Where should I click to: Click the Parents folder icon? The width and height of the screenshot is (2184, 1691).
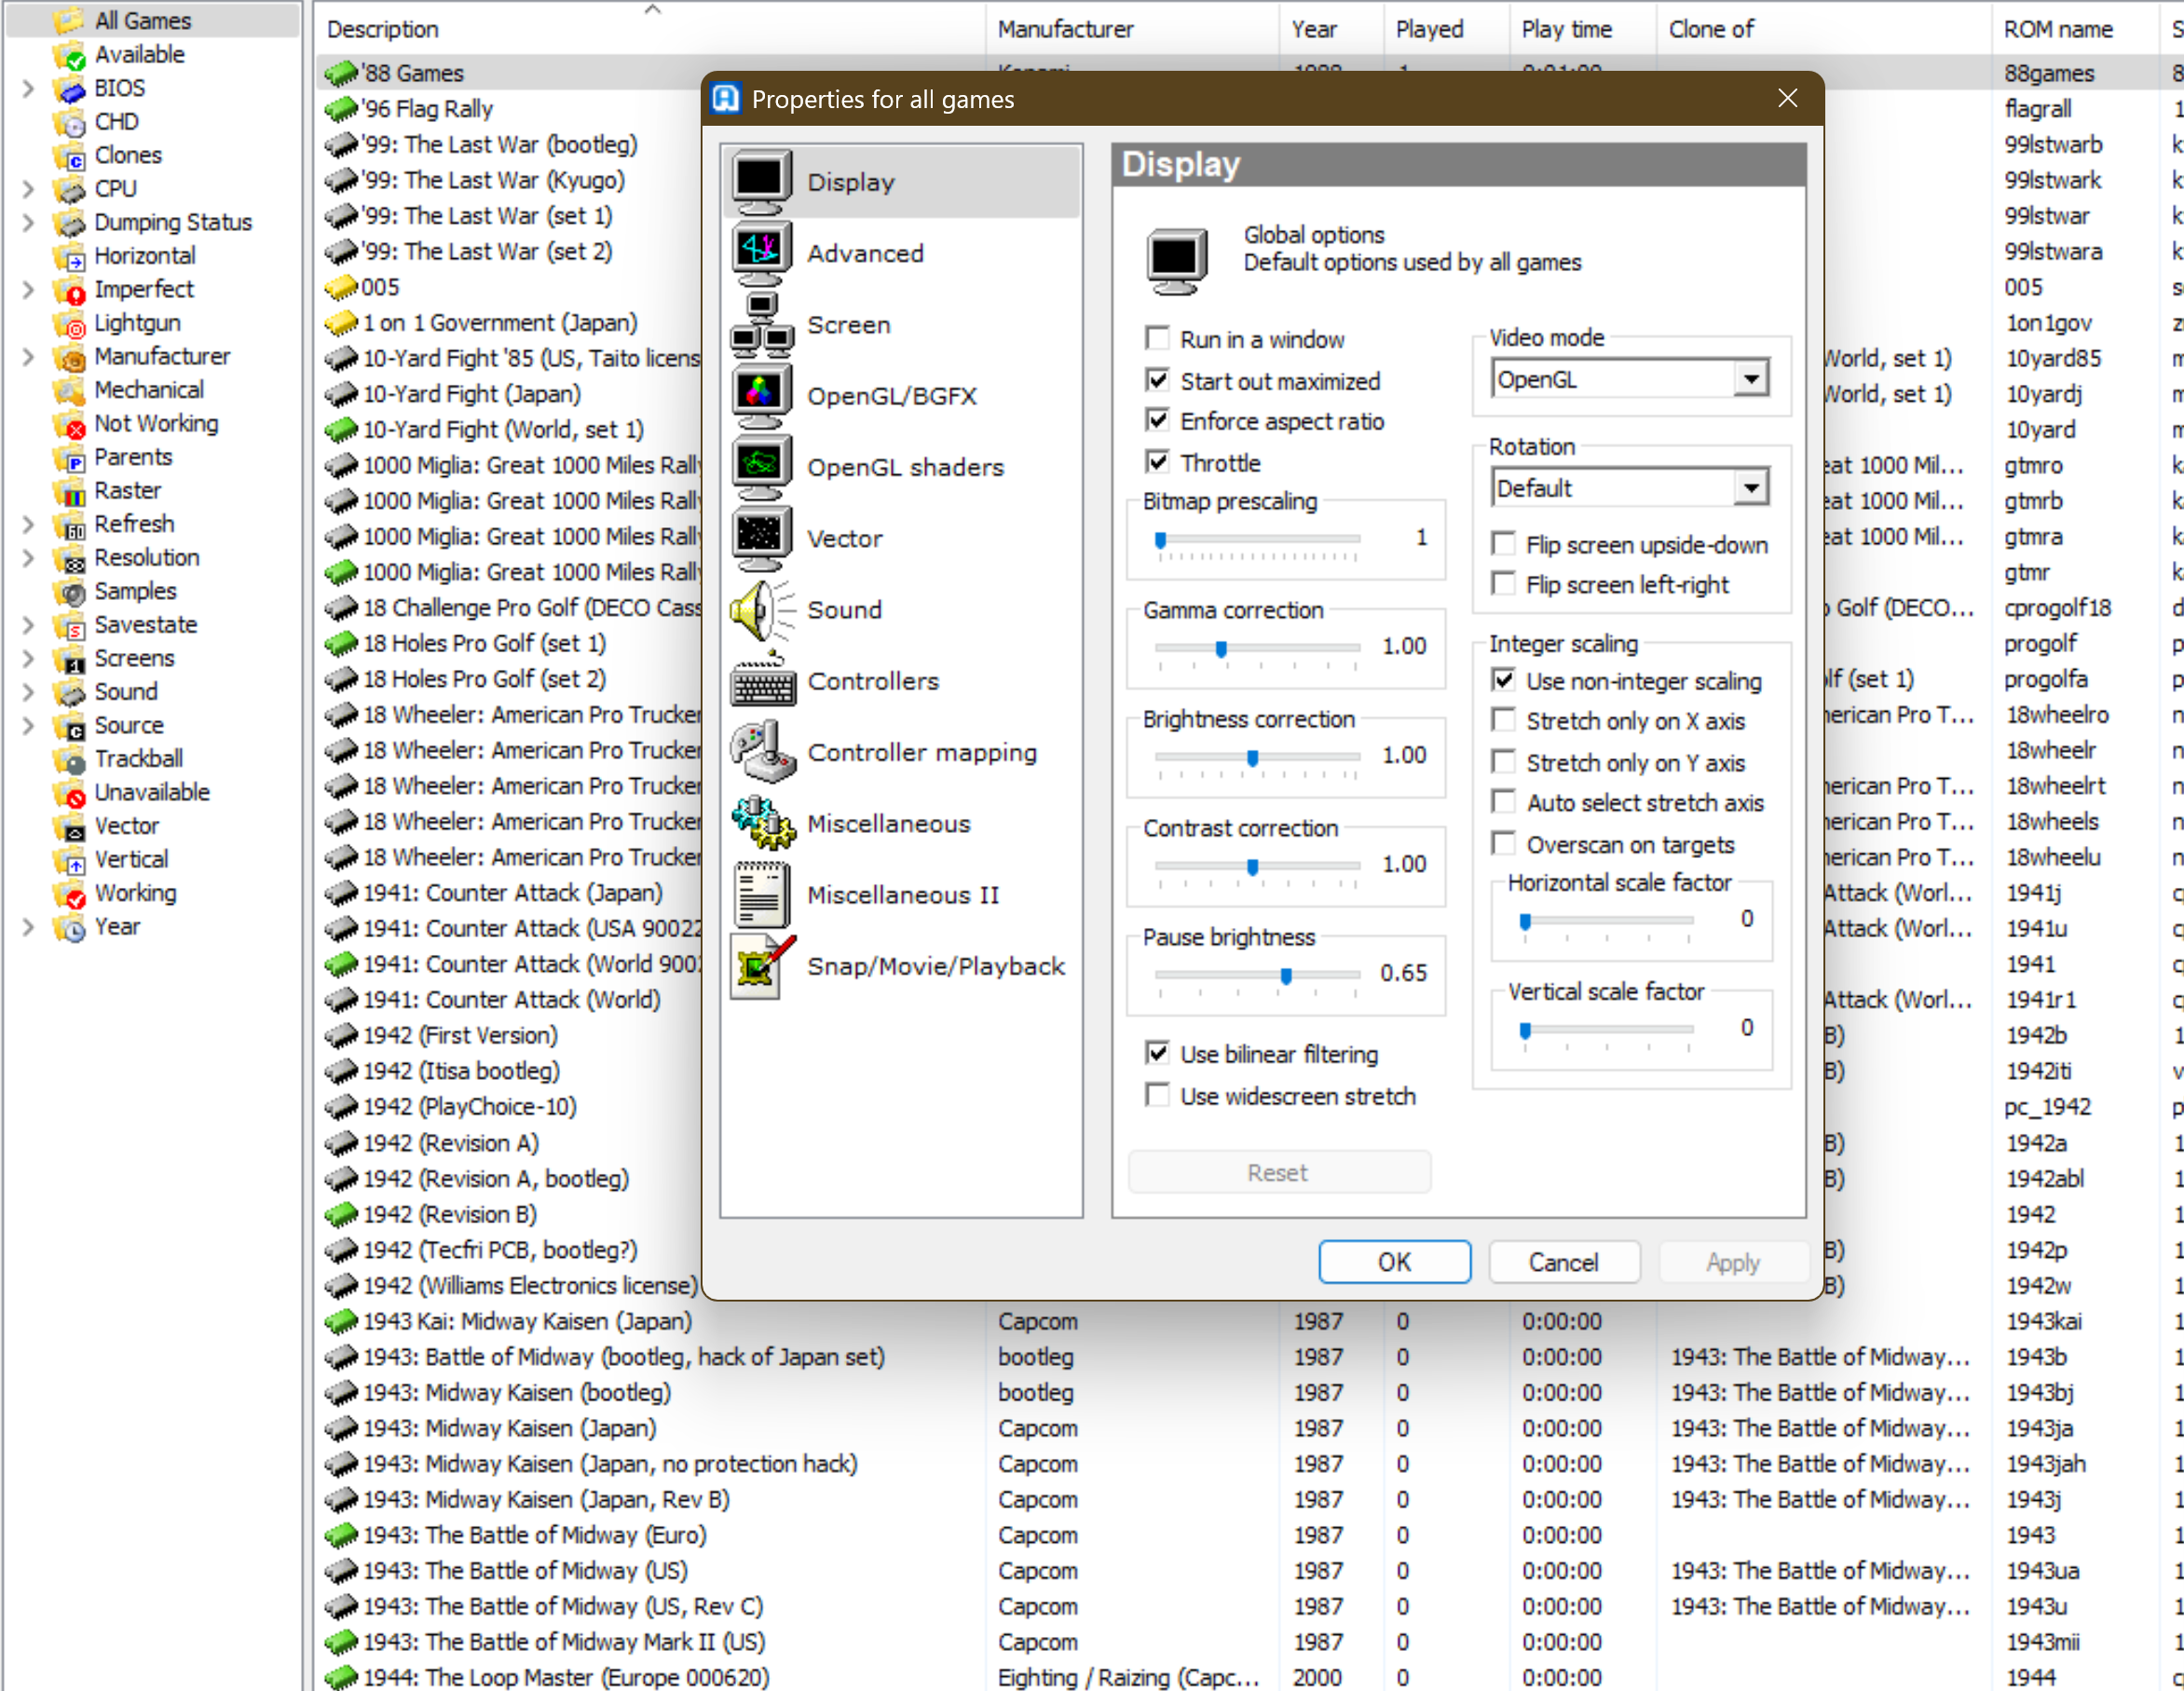coord(69,458)
